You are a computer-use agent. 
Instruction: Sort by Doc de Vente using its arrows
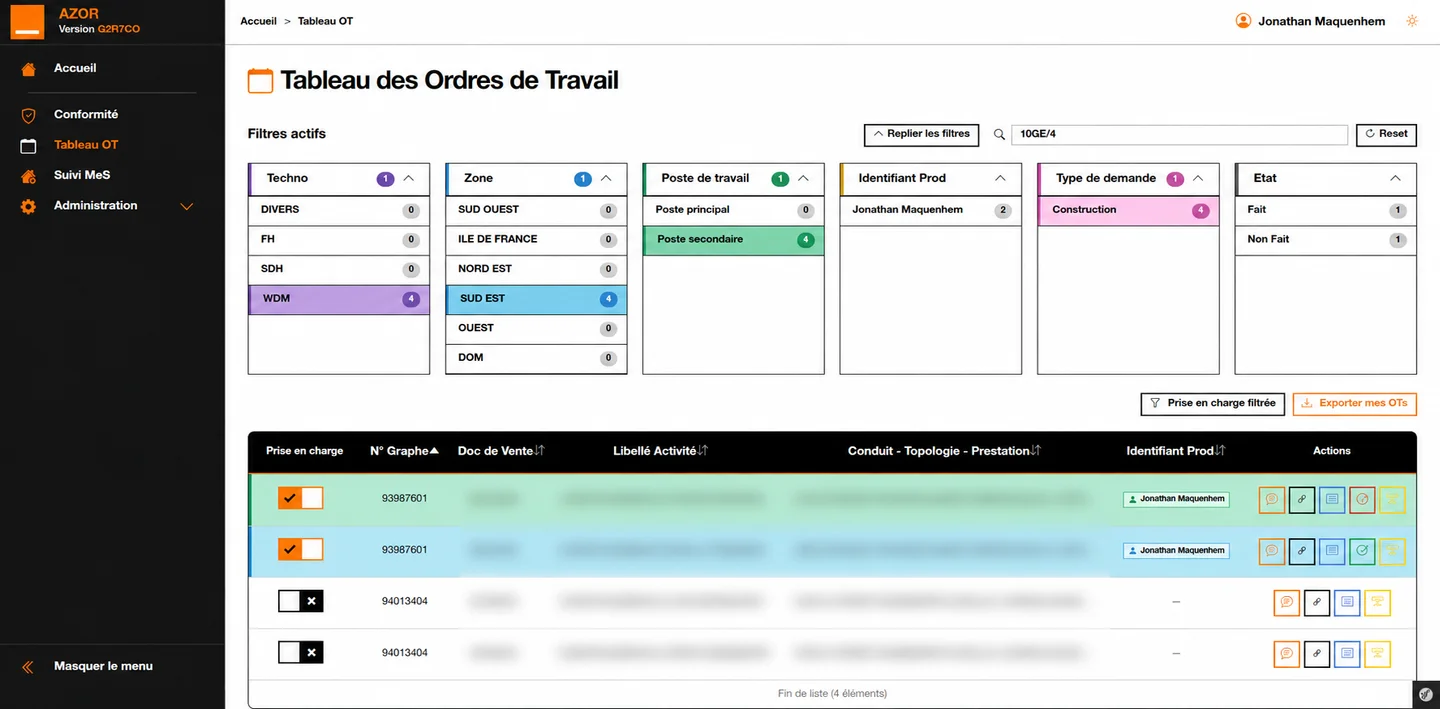pyautogui.click(x=540, y=451)
